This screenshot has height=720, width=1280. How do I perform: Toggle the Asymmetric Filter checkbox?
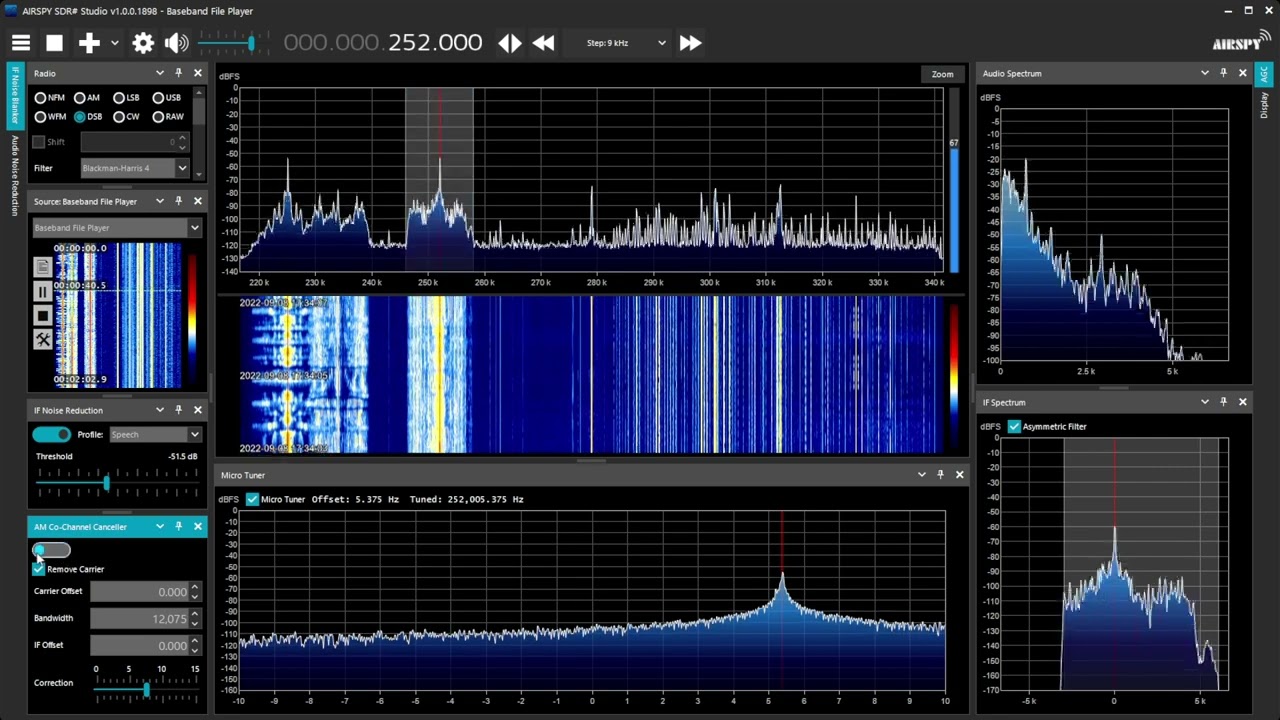coord(1014,426)
